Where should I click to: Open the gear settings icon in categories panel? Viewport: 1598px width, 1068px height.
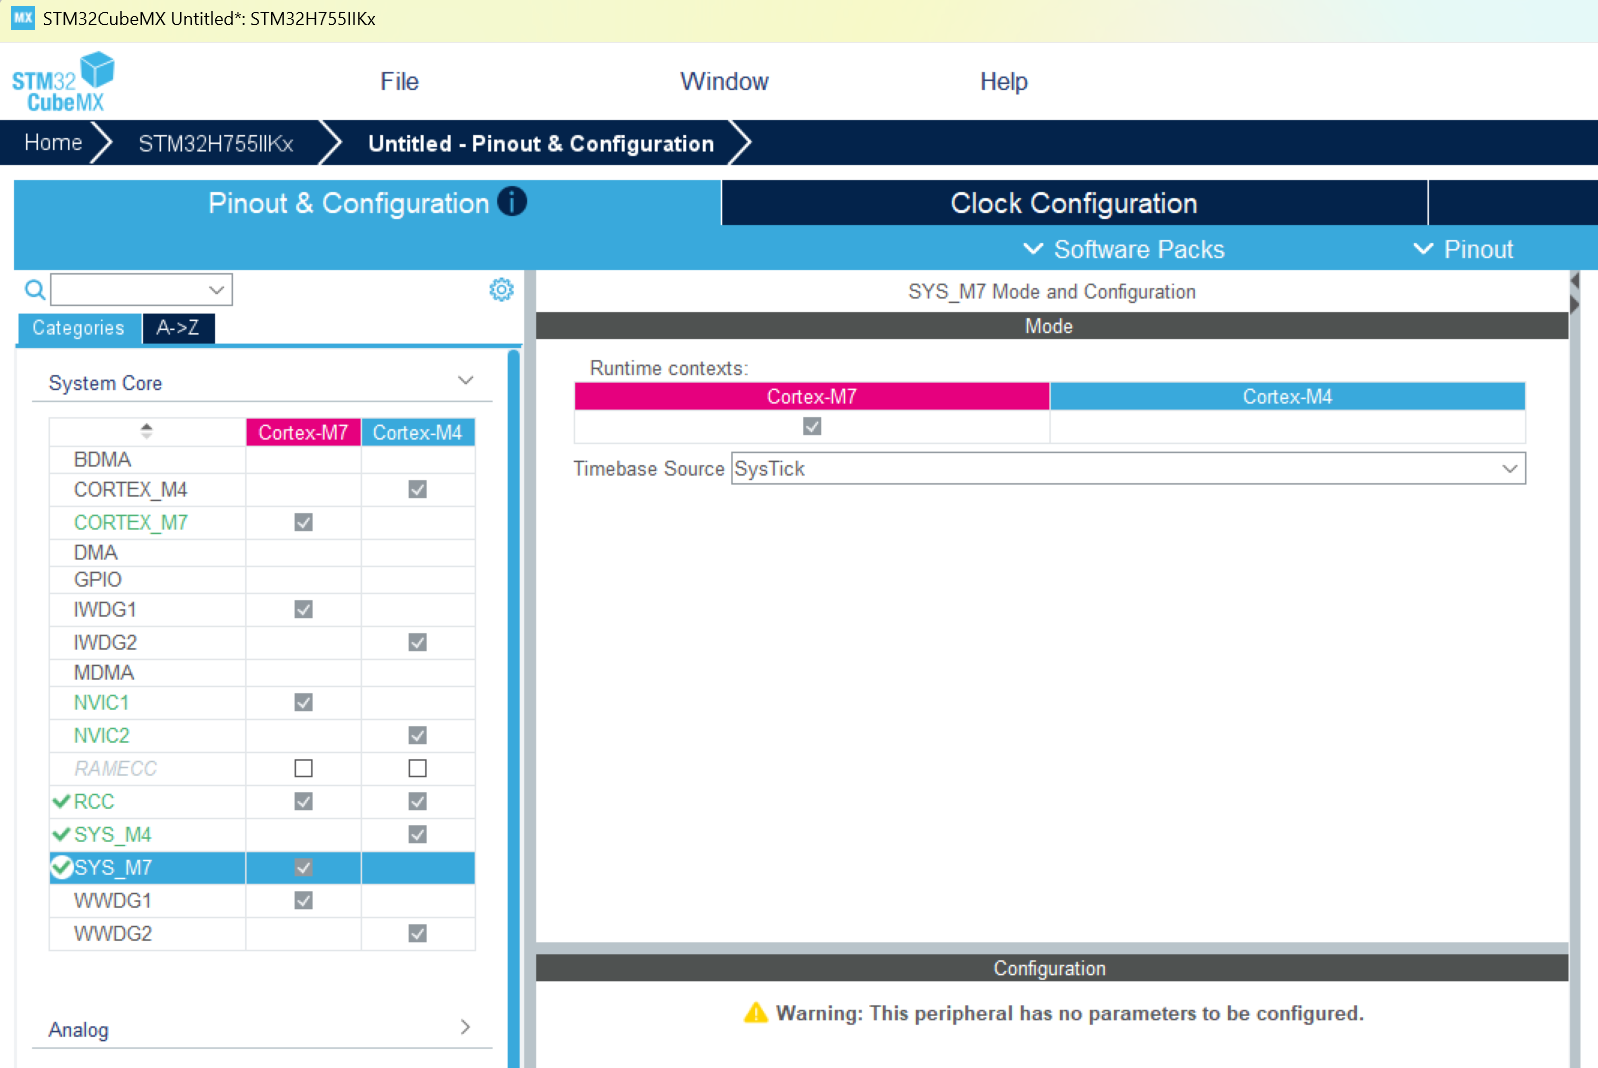(x=501, y=290)
